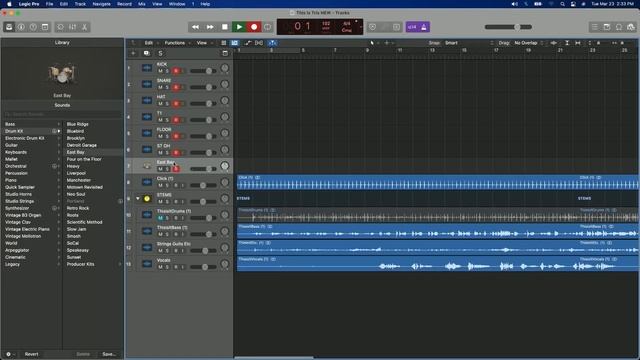Toggle the Metronome click button

[x=424, y=27]
